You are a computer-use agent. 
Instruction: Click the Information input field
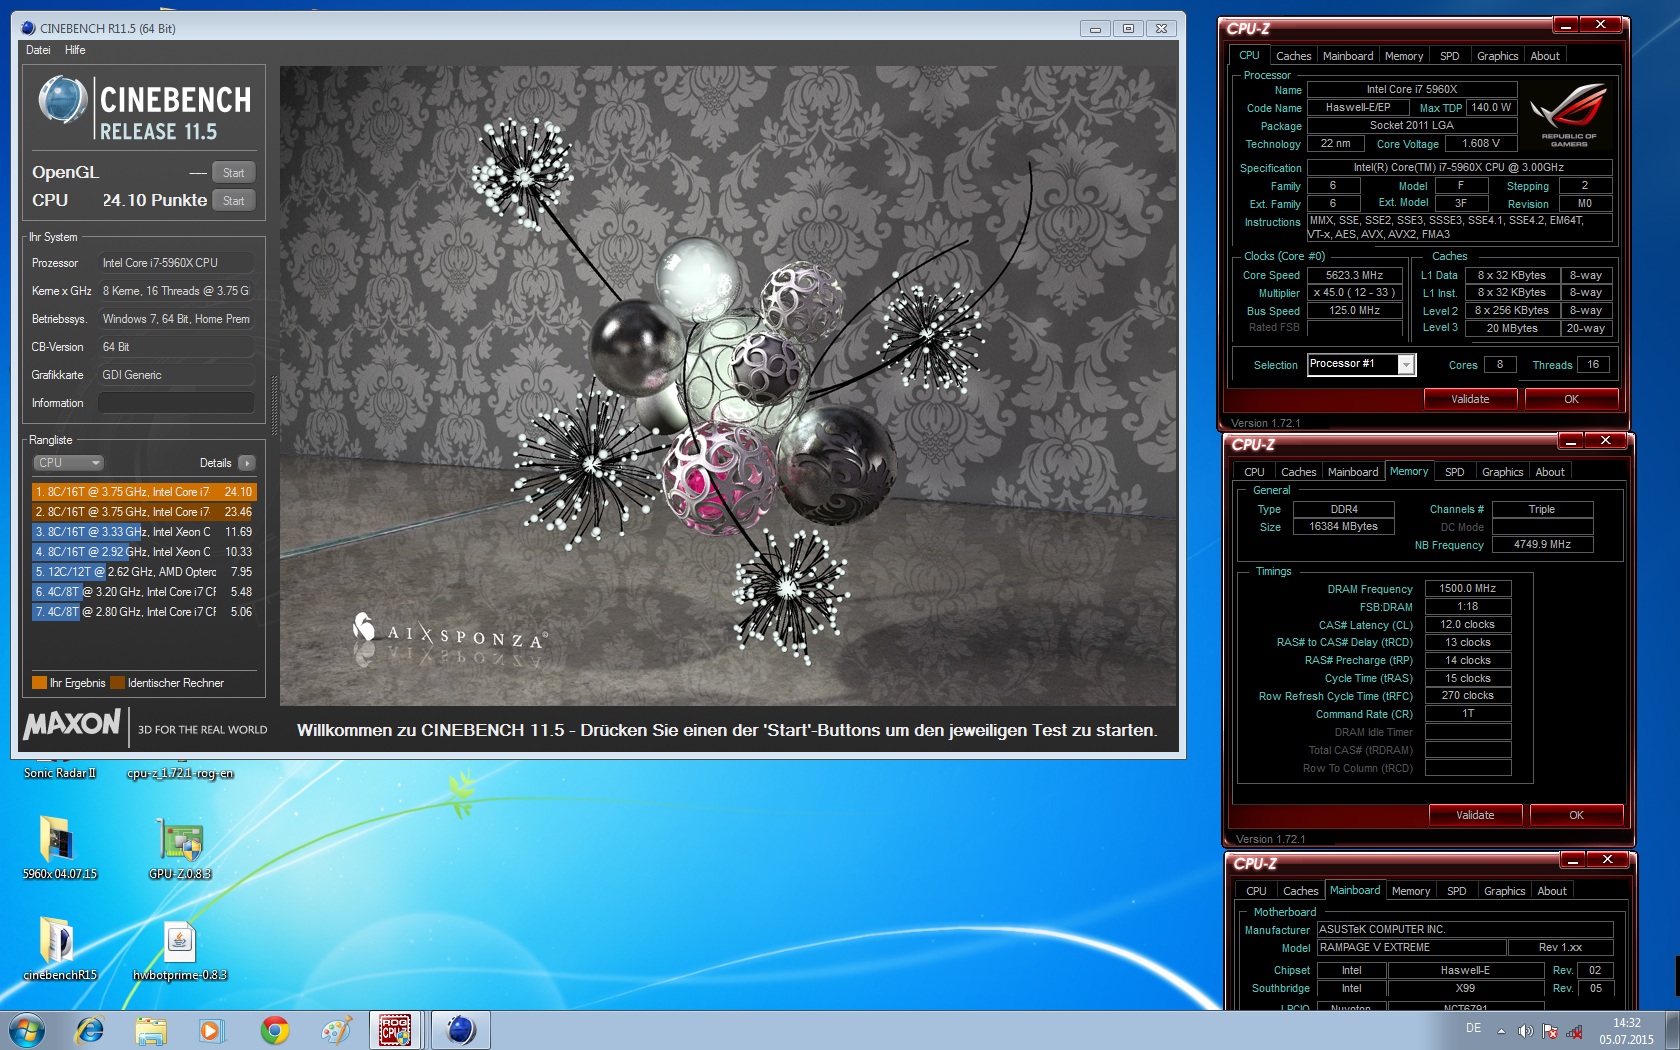(x=176, y=403)
